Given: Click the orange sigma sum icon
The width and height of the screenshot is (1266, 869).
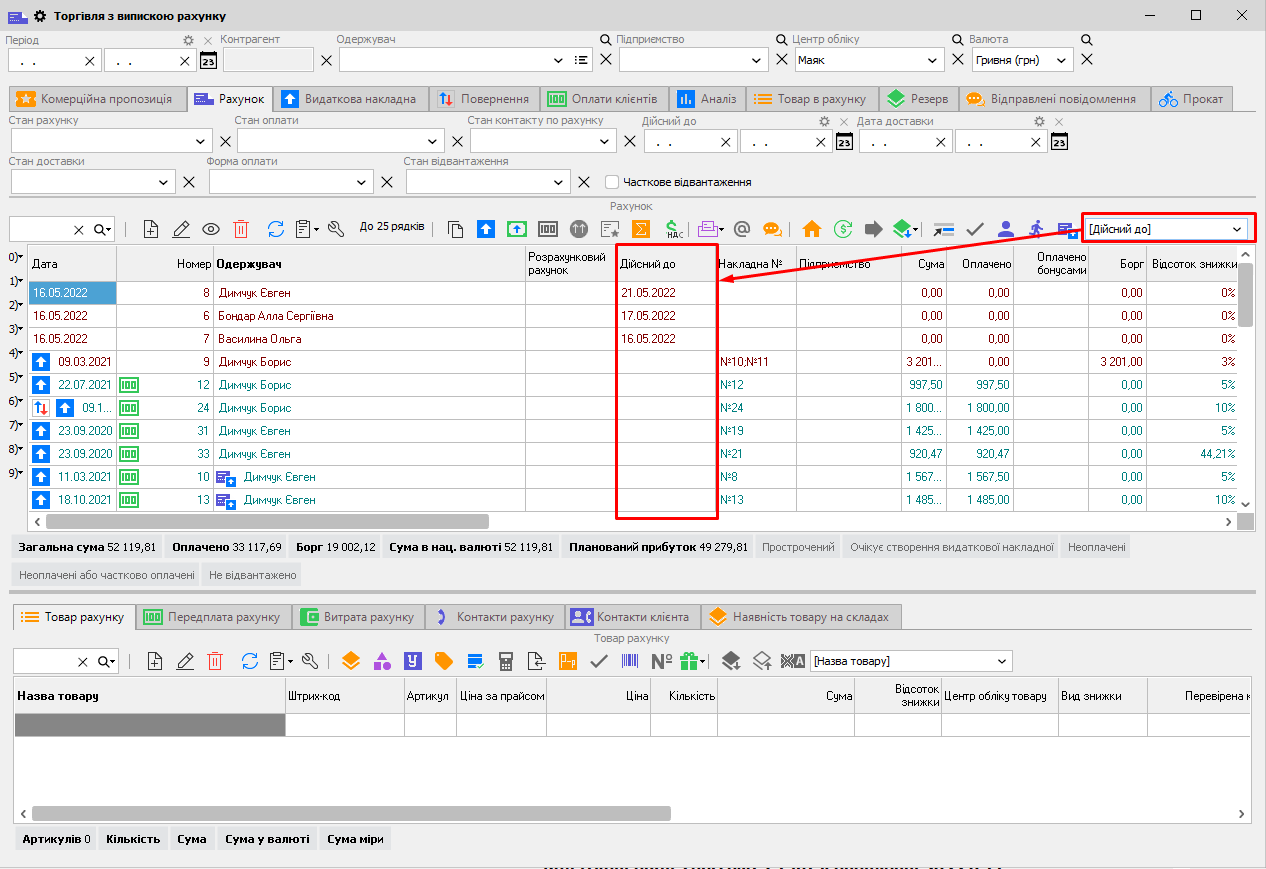Looking at the screenshot, I should [641, 229].
